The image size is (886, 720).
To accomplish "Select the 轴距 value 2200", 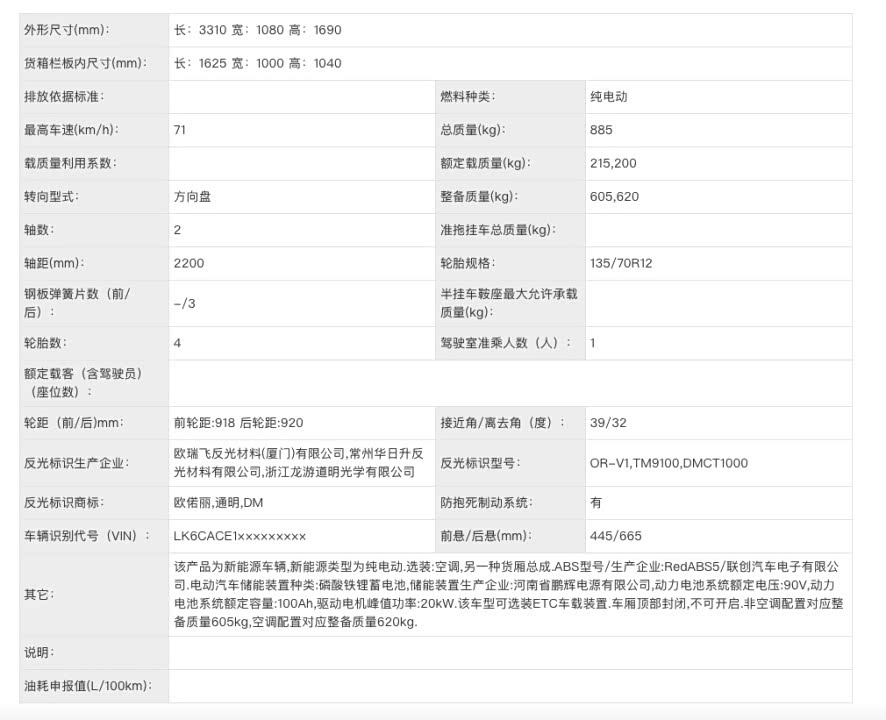I will pos(189,263).
